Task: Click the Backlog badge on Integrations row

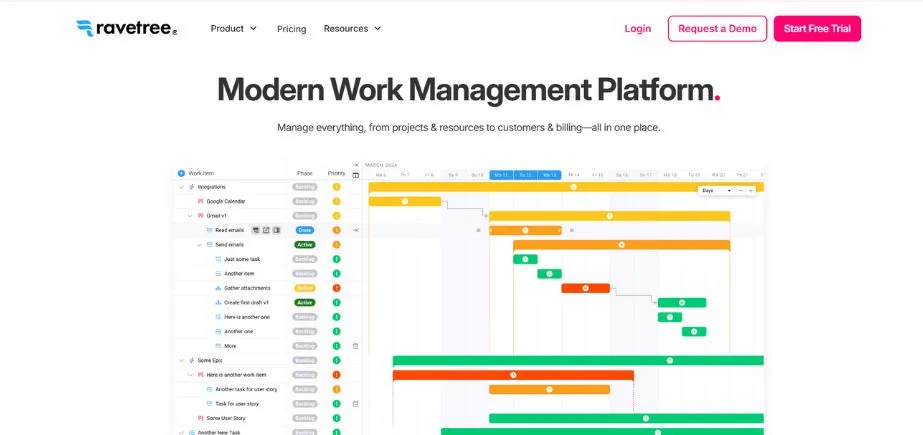Action: coord(305,187)
